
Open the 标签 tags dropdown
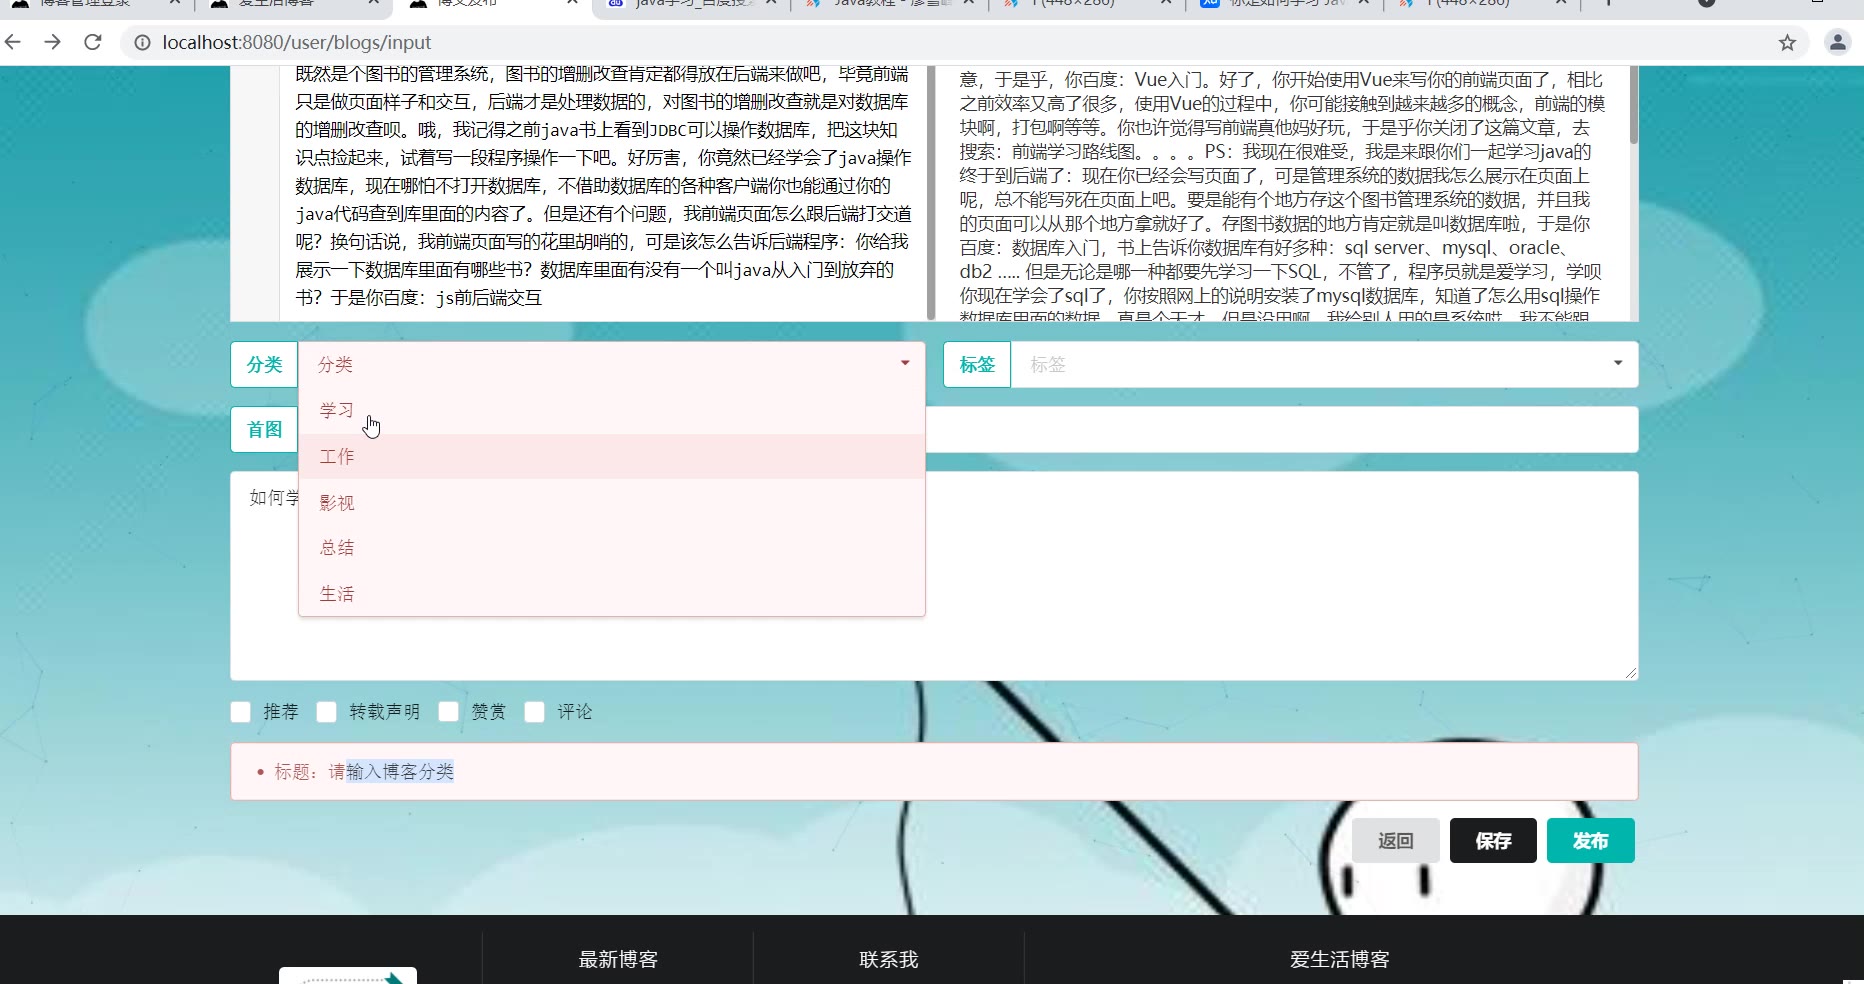point(1324,365)
